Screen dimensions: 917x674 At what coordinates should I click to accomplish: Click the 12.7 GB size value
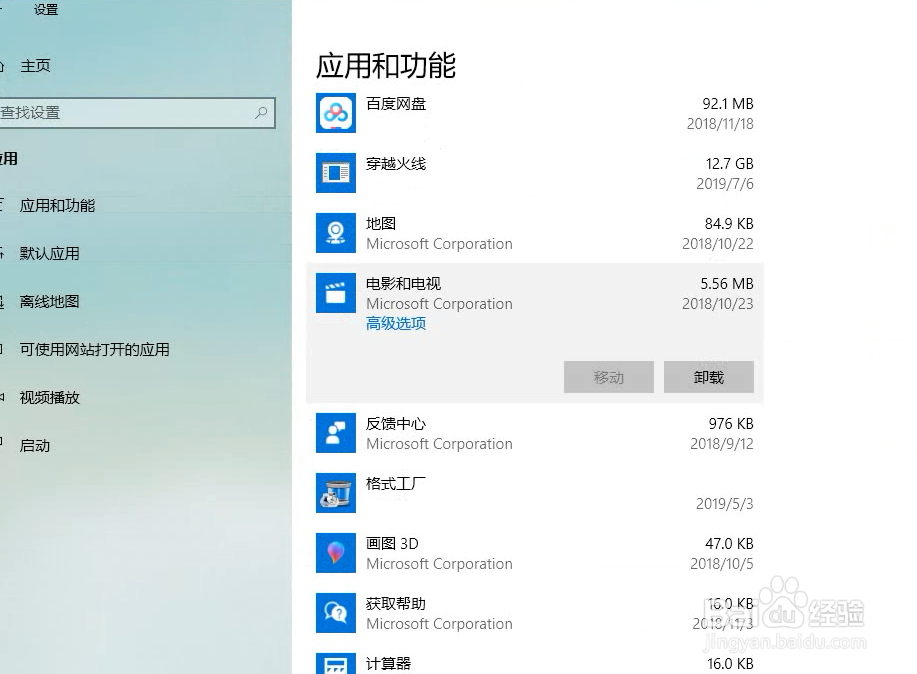(x=729, y=164)
